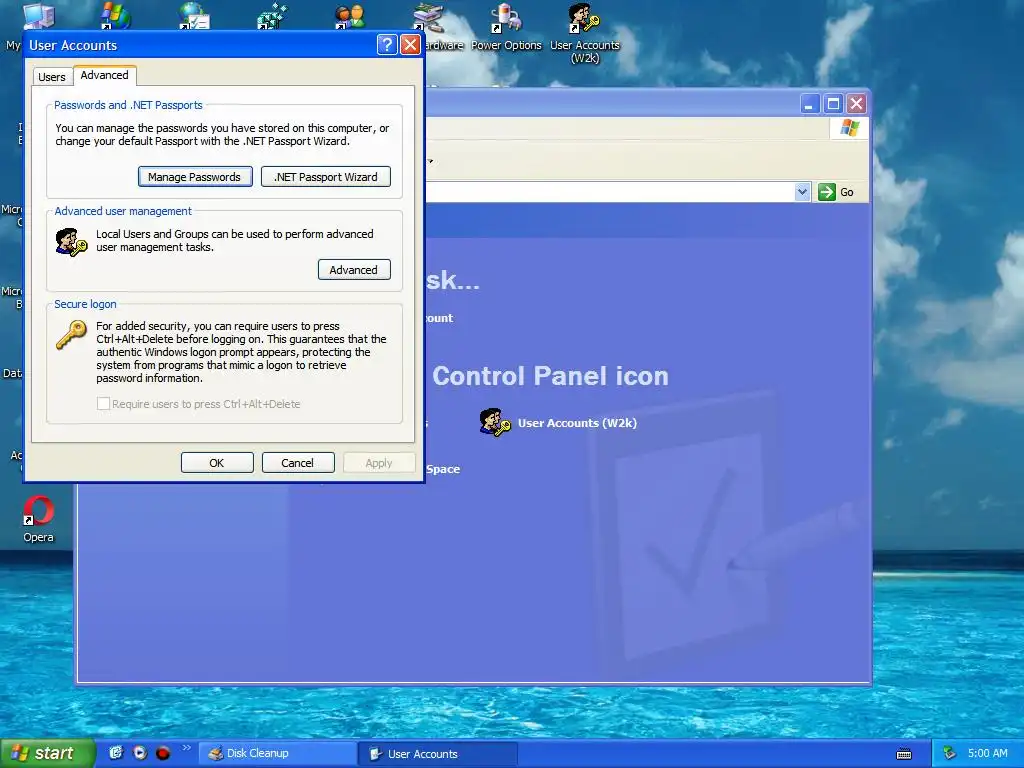Viewport: 1024px width, 768px height.
Task: Launch the .NET Passport Wizard
Action: click(325, 177)
